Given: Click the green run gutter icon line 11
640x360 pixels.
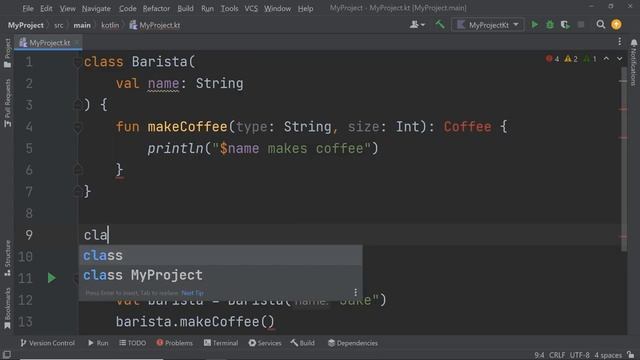Looking at the screenshot, I should coord(51,278).
